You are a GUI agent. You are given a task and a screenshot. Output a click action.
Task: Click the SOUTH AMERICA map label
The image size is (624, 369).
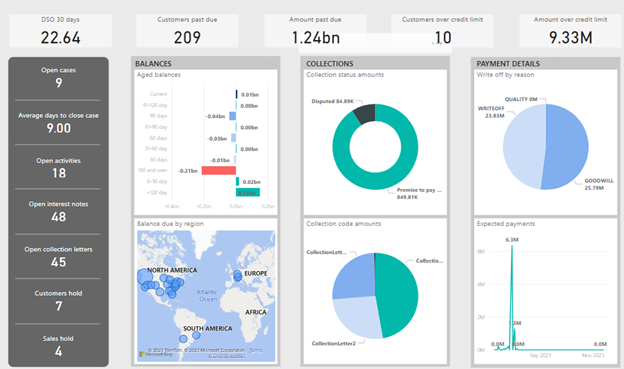tap(207, 329)
